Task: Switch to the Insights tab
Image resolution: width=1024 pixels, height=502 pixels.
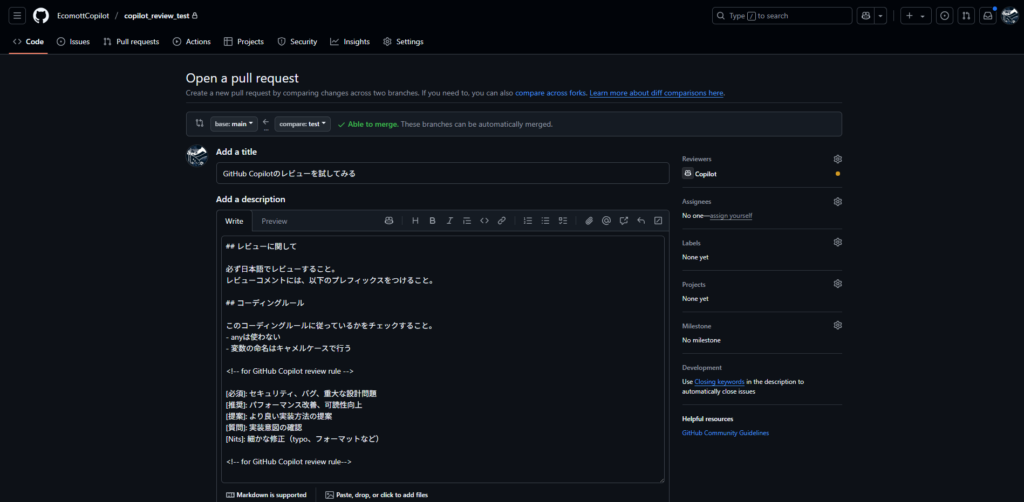Action: tap(350, 42)
